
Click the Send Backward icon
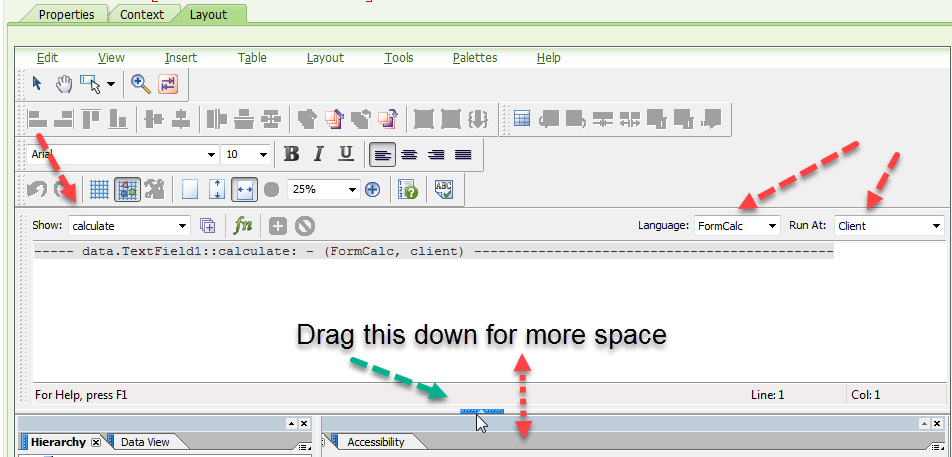coord(387,119)
